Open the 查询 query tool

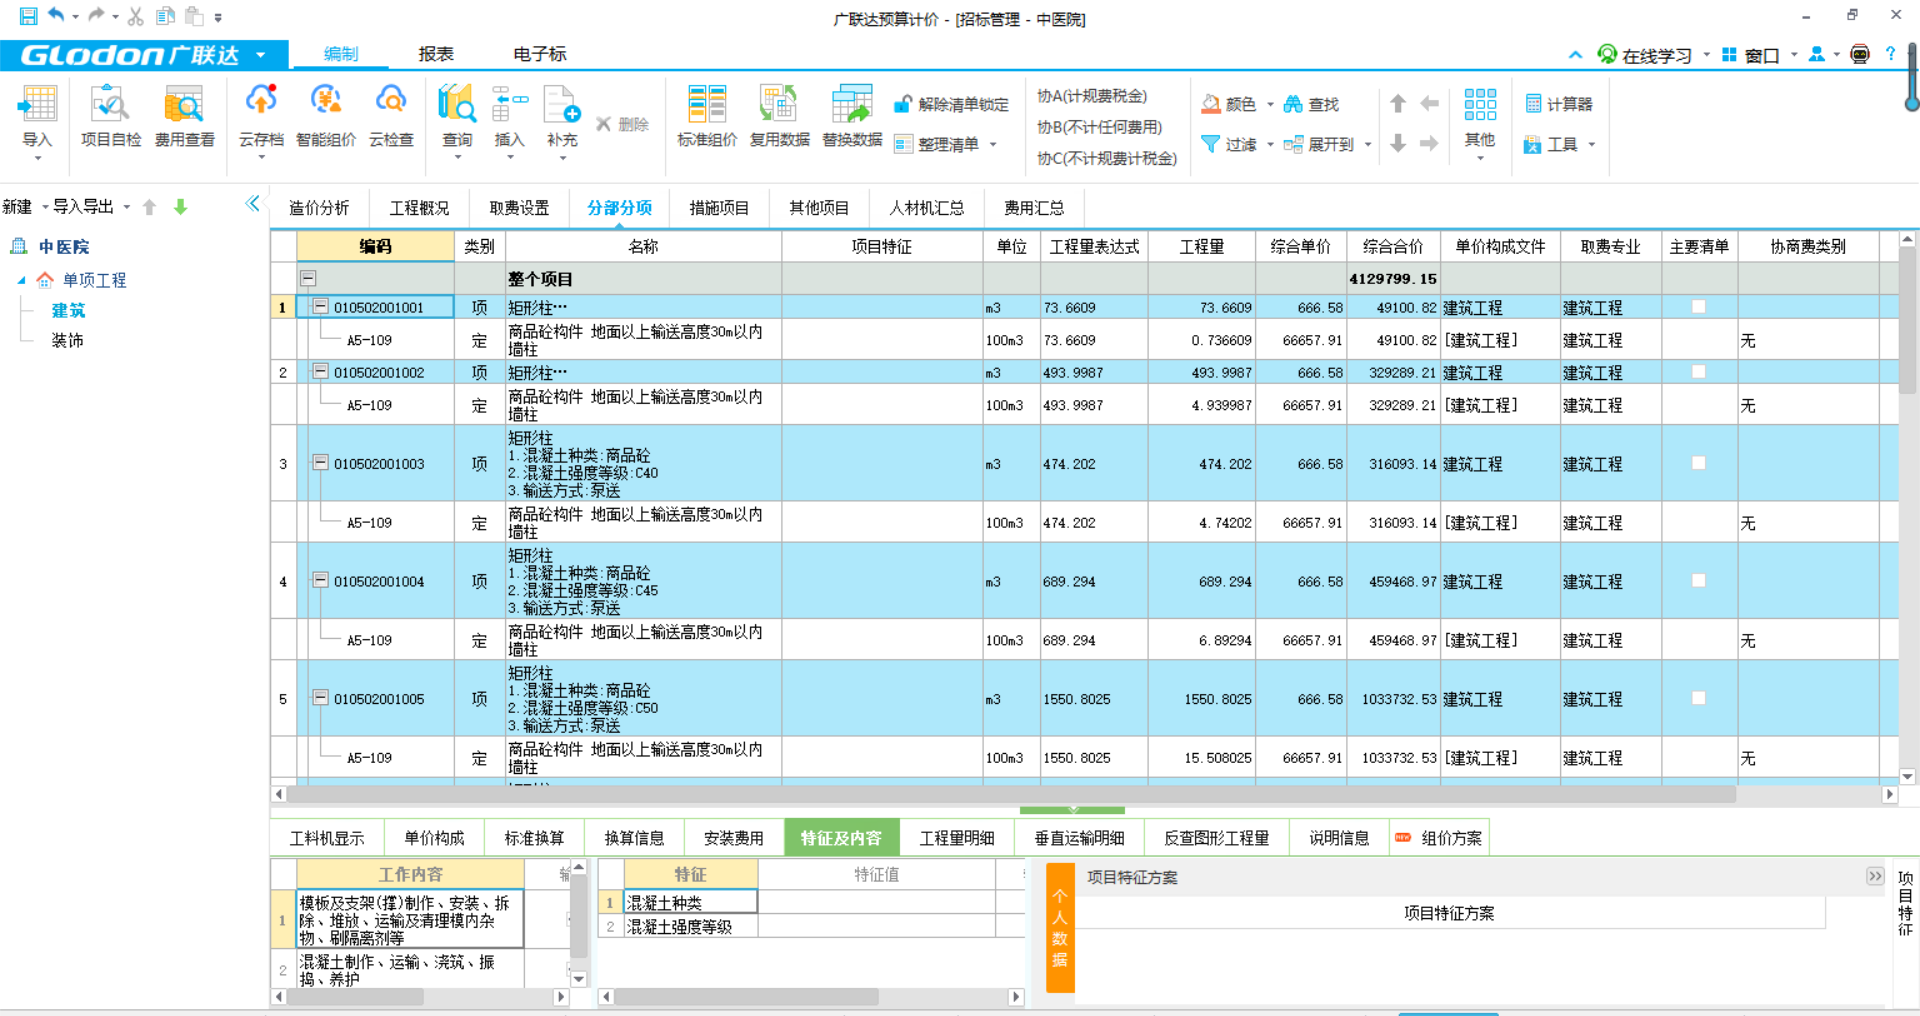click(457, 117)
